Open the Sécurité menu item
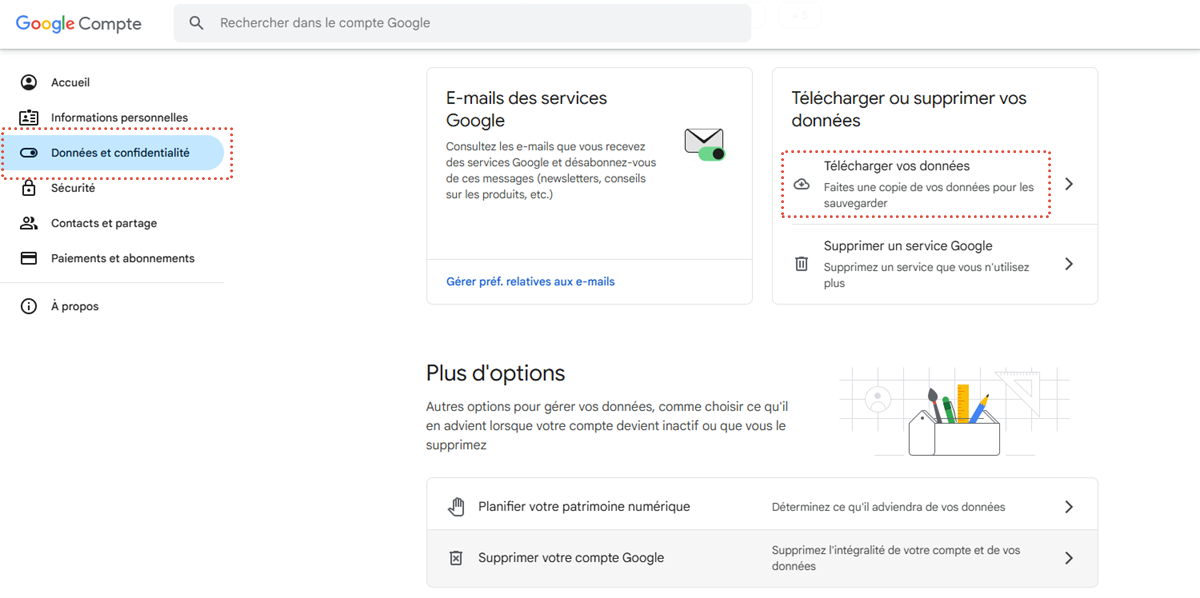 tap(73, 188)
